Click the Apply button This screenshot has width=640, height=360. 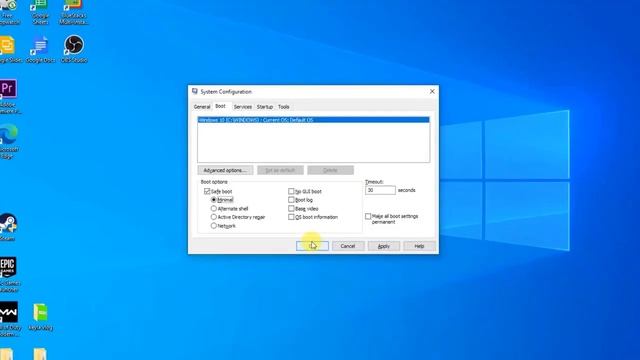coord(384,246)
